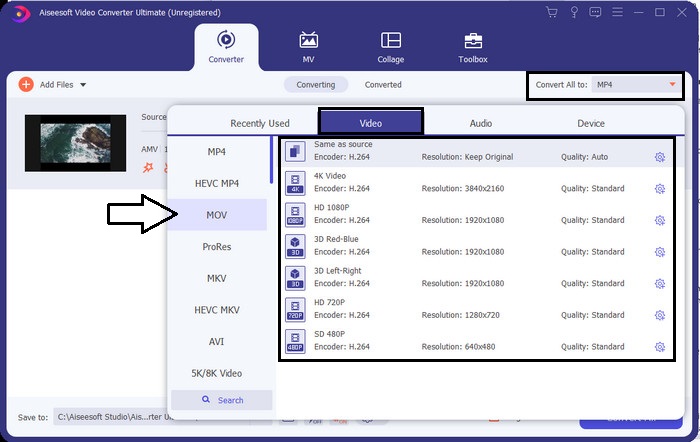Click the SD 480P preset icon
The height and width of the screenshot is (442, 700).
click(295, 342)
